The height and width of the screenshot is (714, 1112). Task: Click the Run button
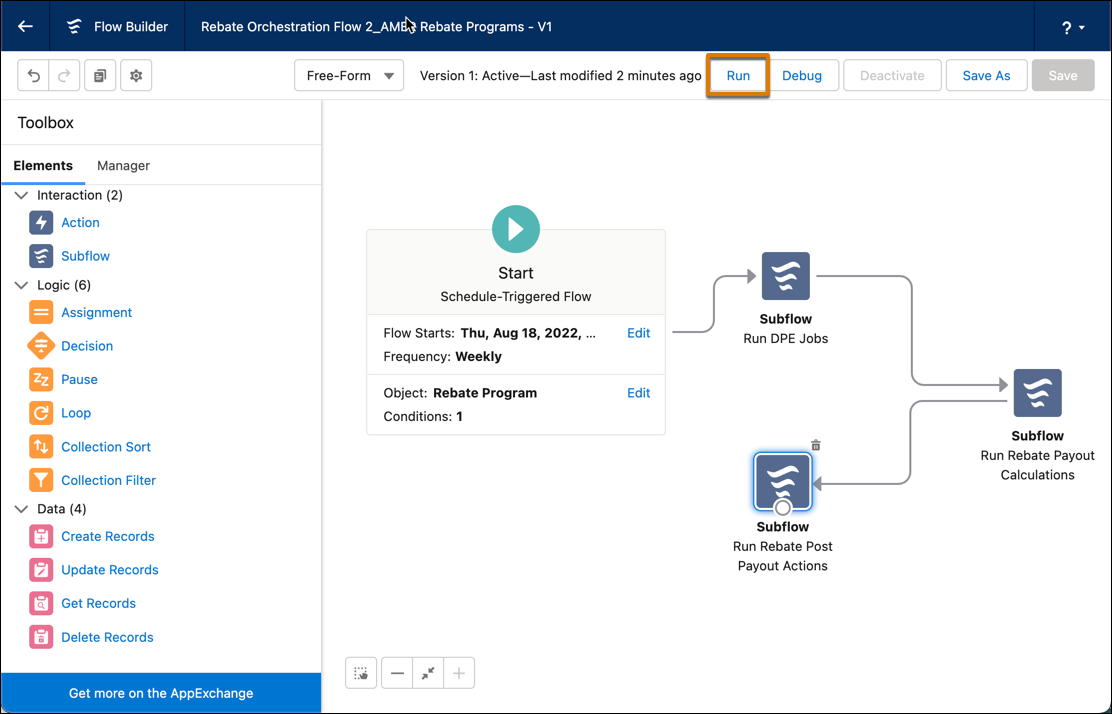[x=738, y=75]
